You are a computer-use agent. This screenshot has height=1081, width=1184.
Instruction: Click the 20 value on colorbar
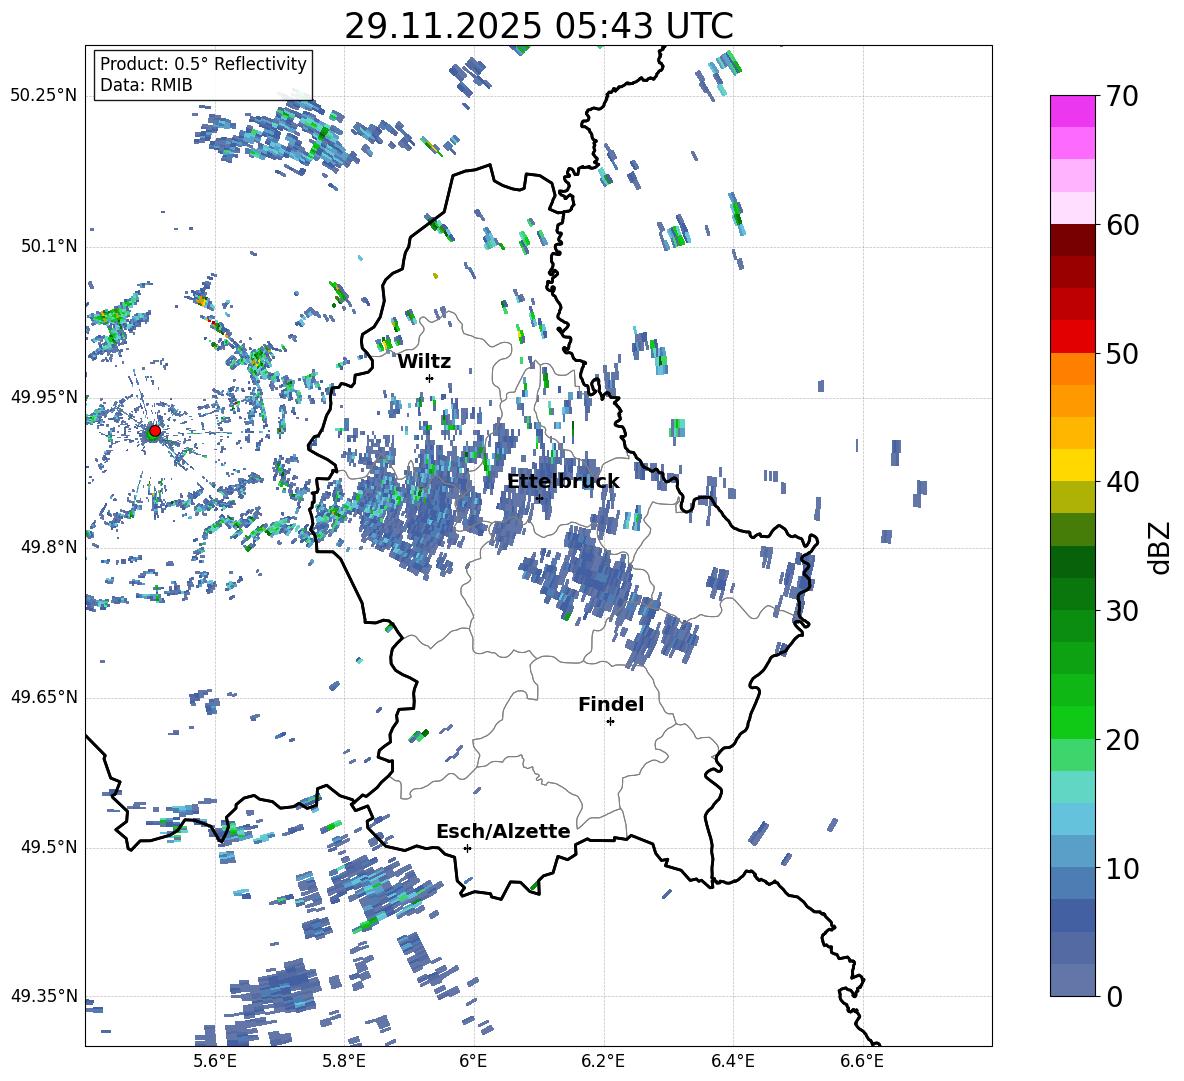coord(1121,740)
